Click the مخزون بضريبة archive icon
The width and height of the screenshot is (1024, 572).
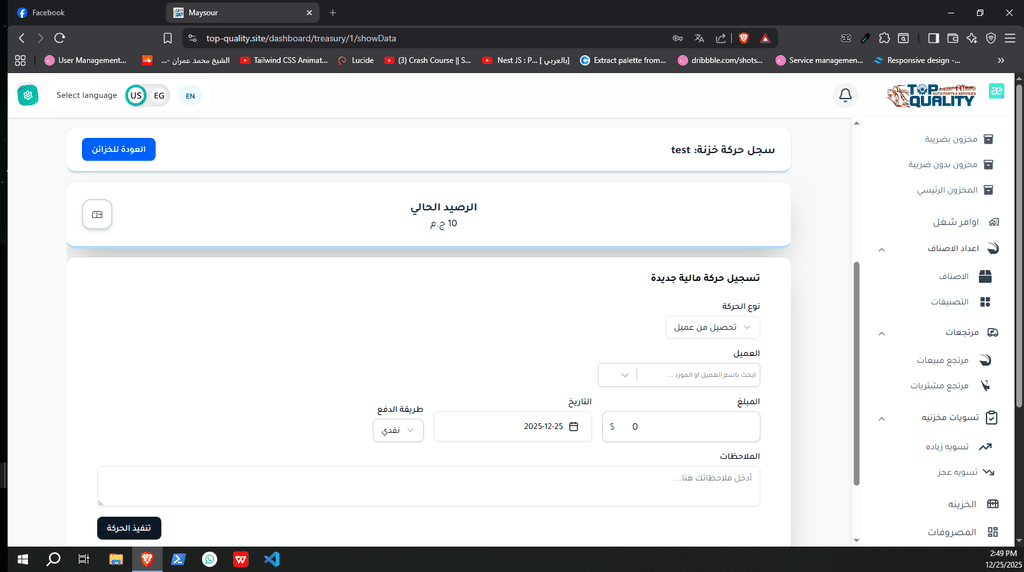(x=988, y=139)
